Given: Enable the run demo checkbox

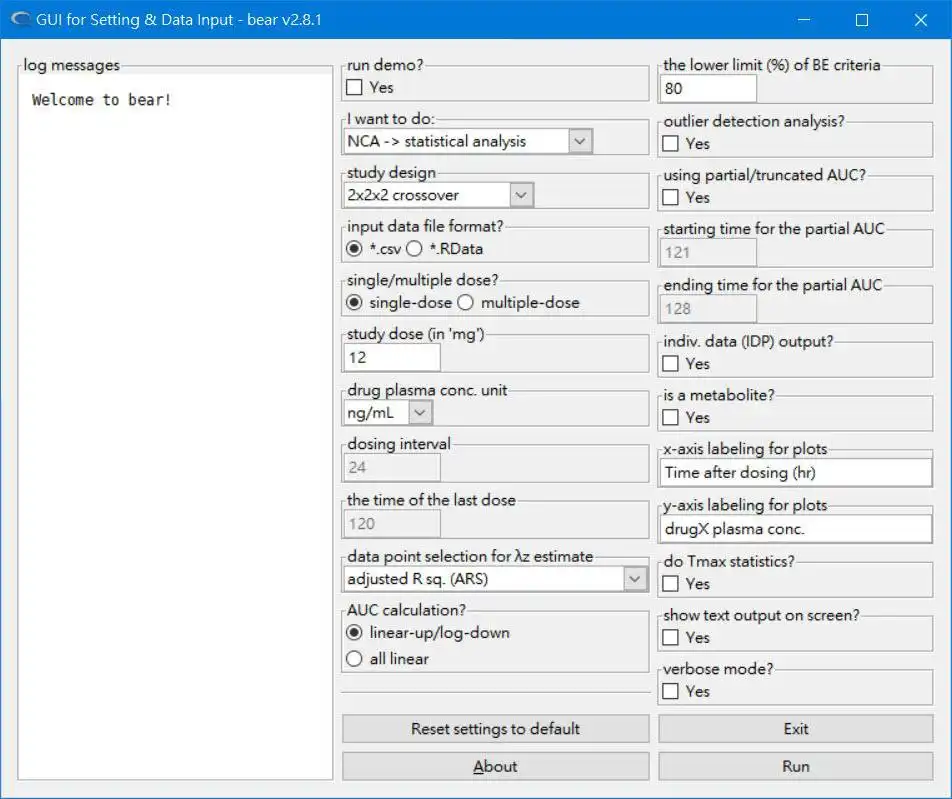Looking at the screenshot, I should (354, 87).
